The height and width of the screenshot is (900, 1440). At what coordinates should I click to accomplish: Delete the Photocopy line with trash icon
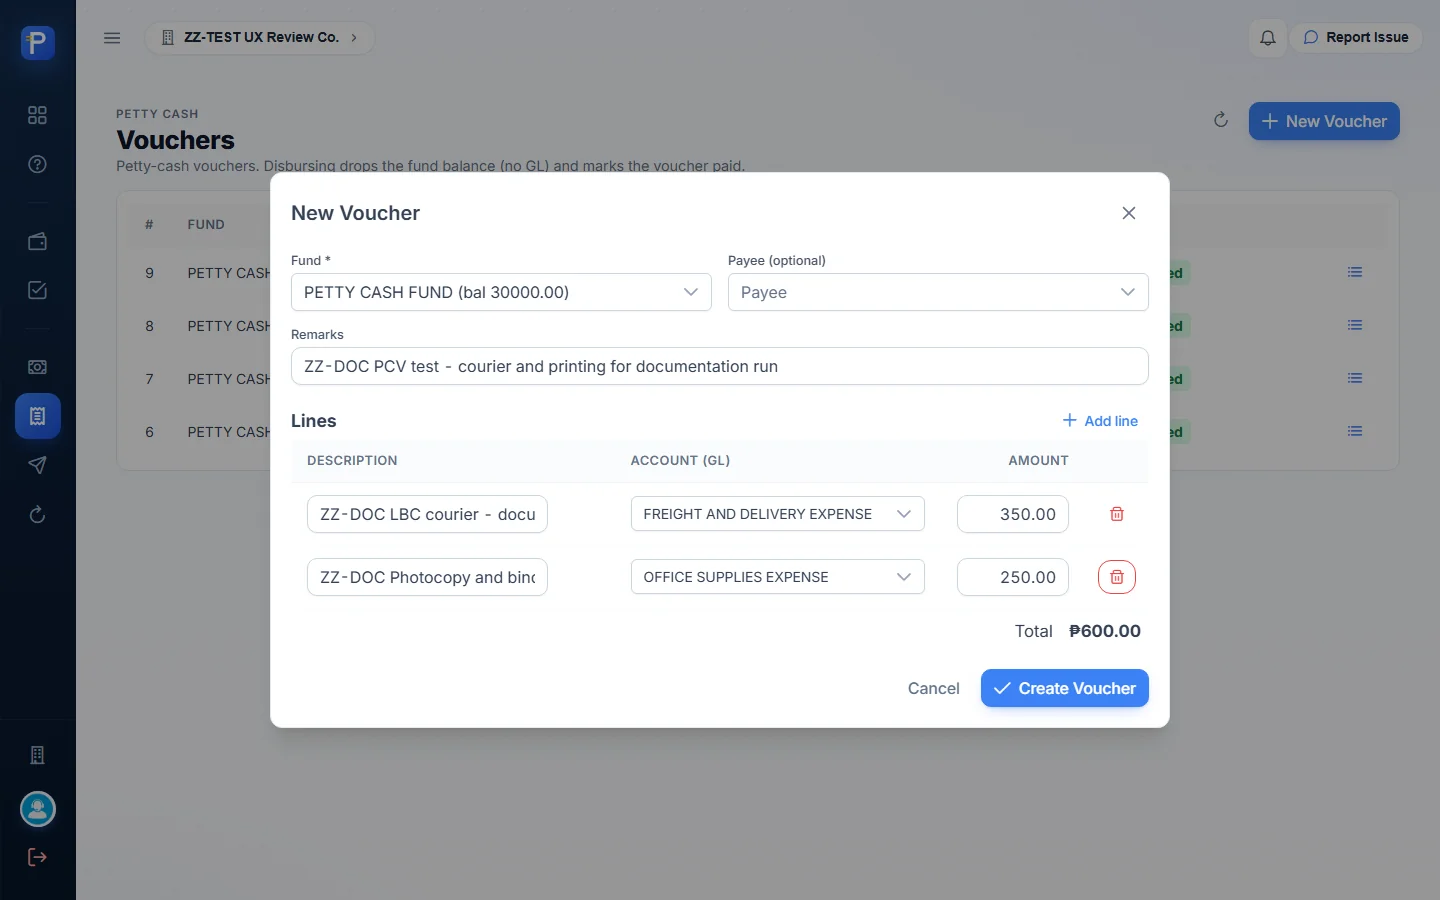1117,577
